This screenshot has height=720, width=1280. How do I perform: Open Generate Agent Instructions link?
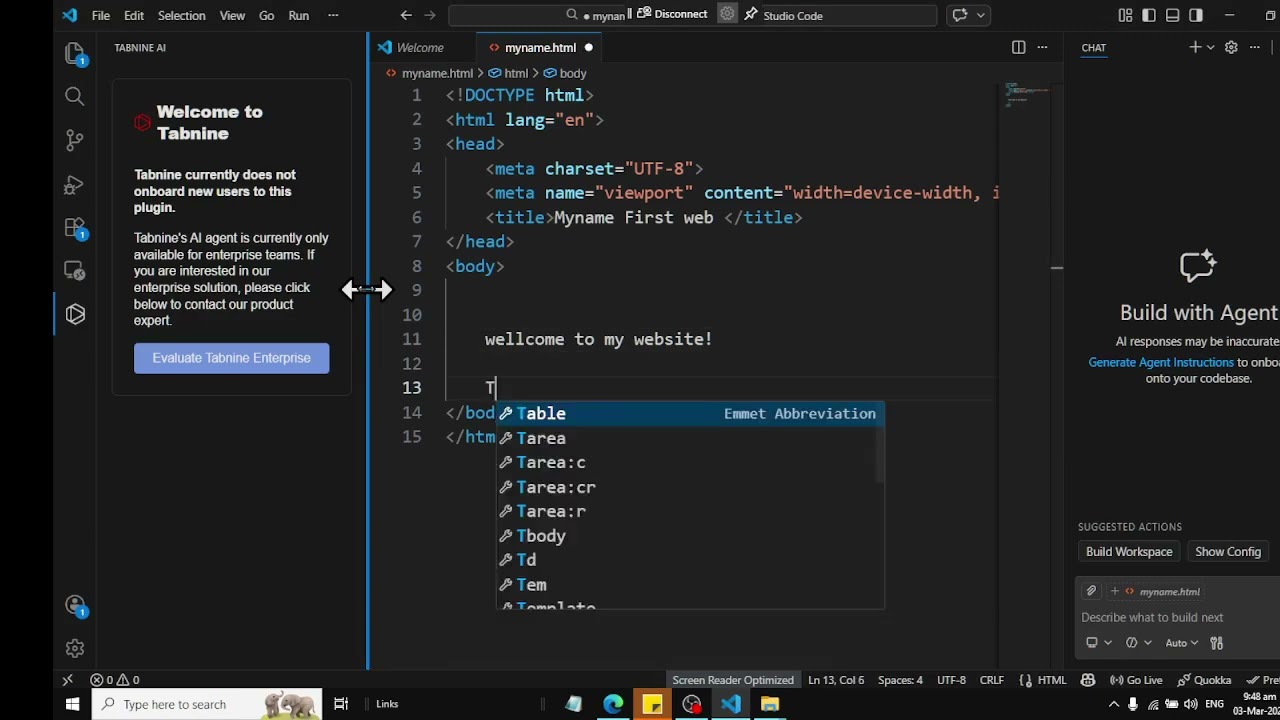pos(1161,362)
